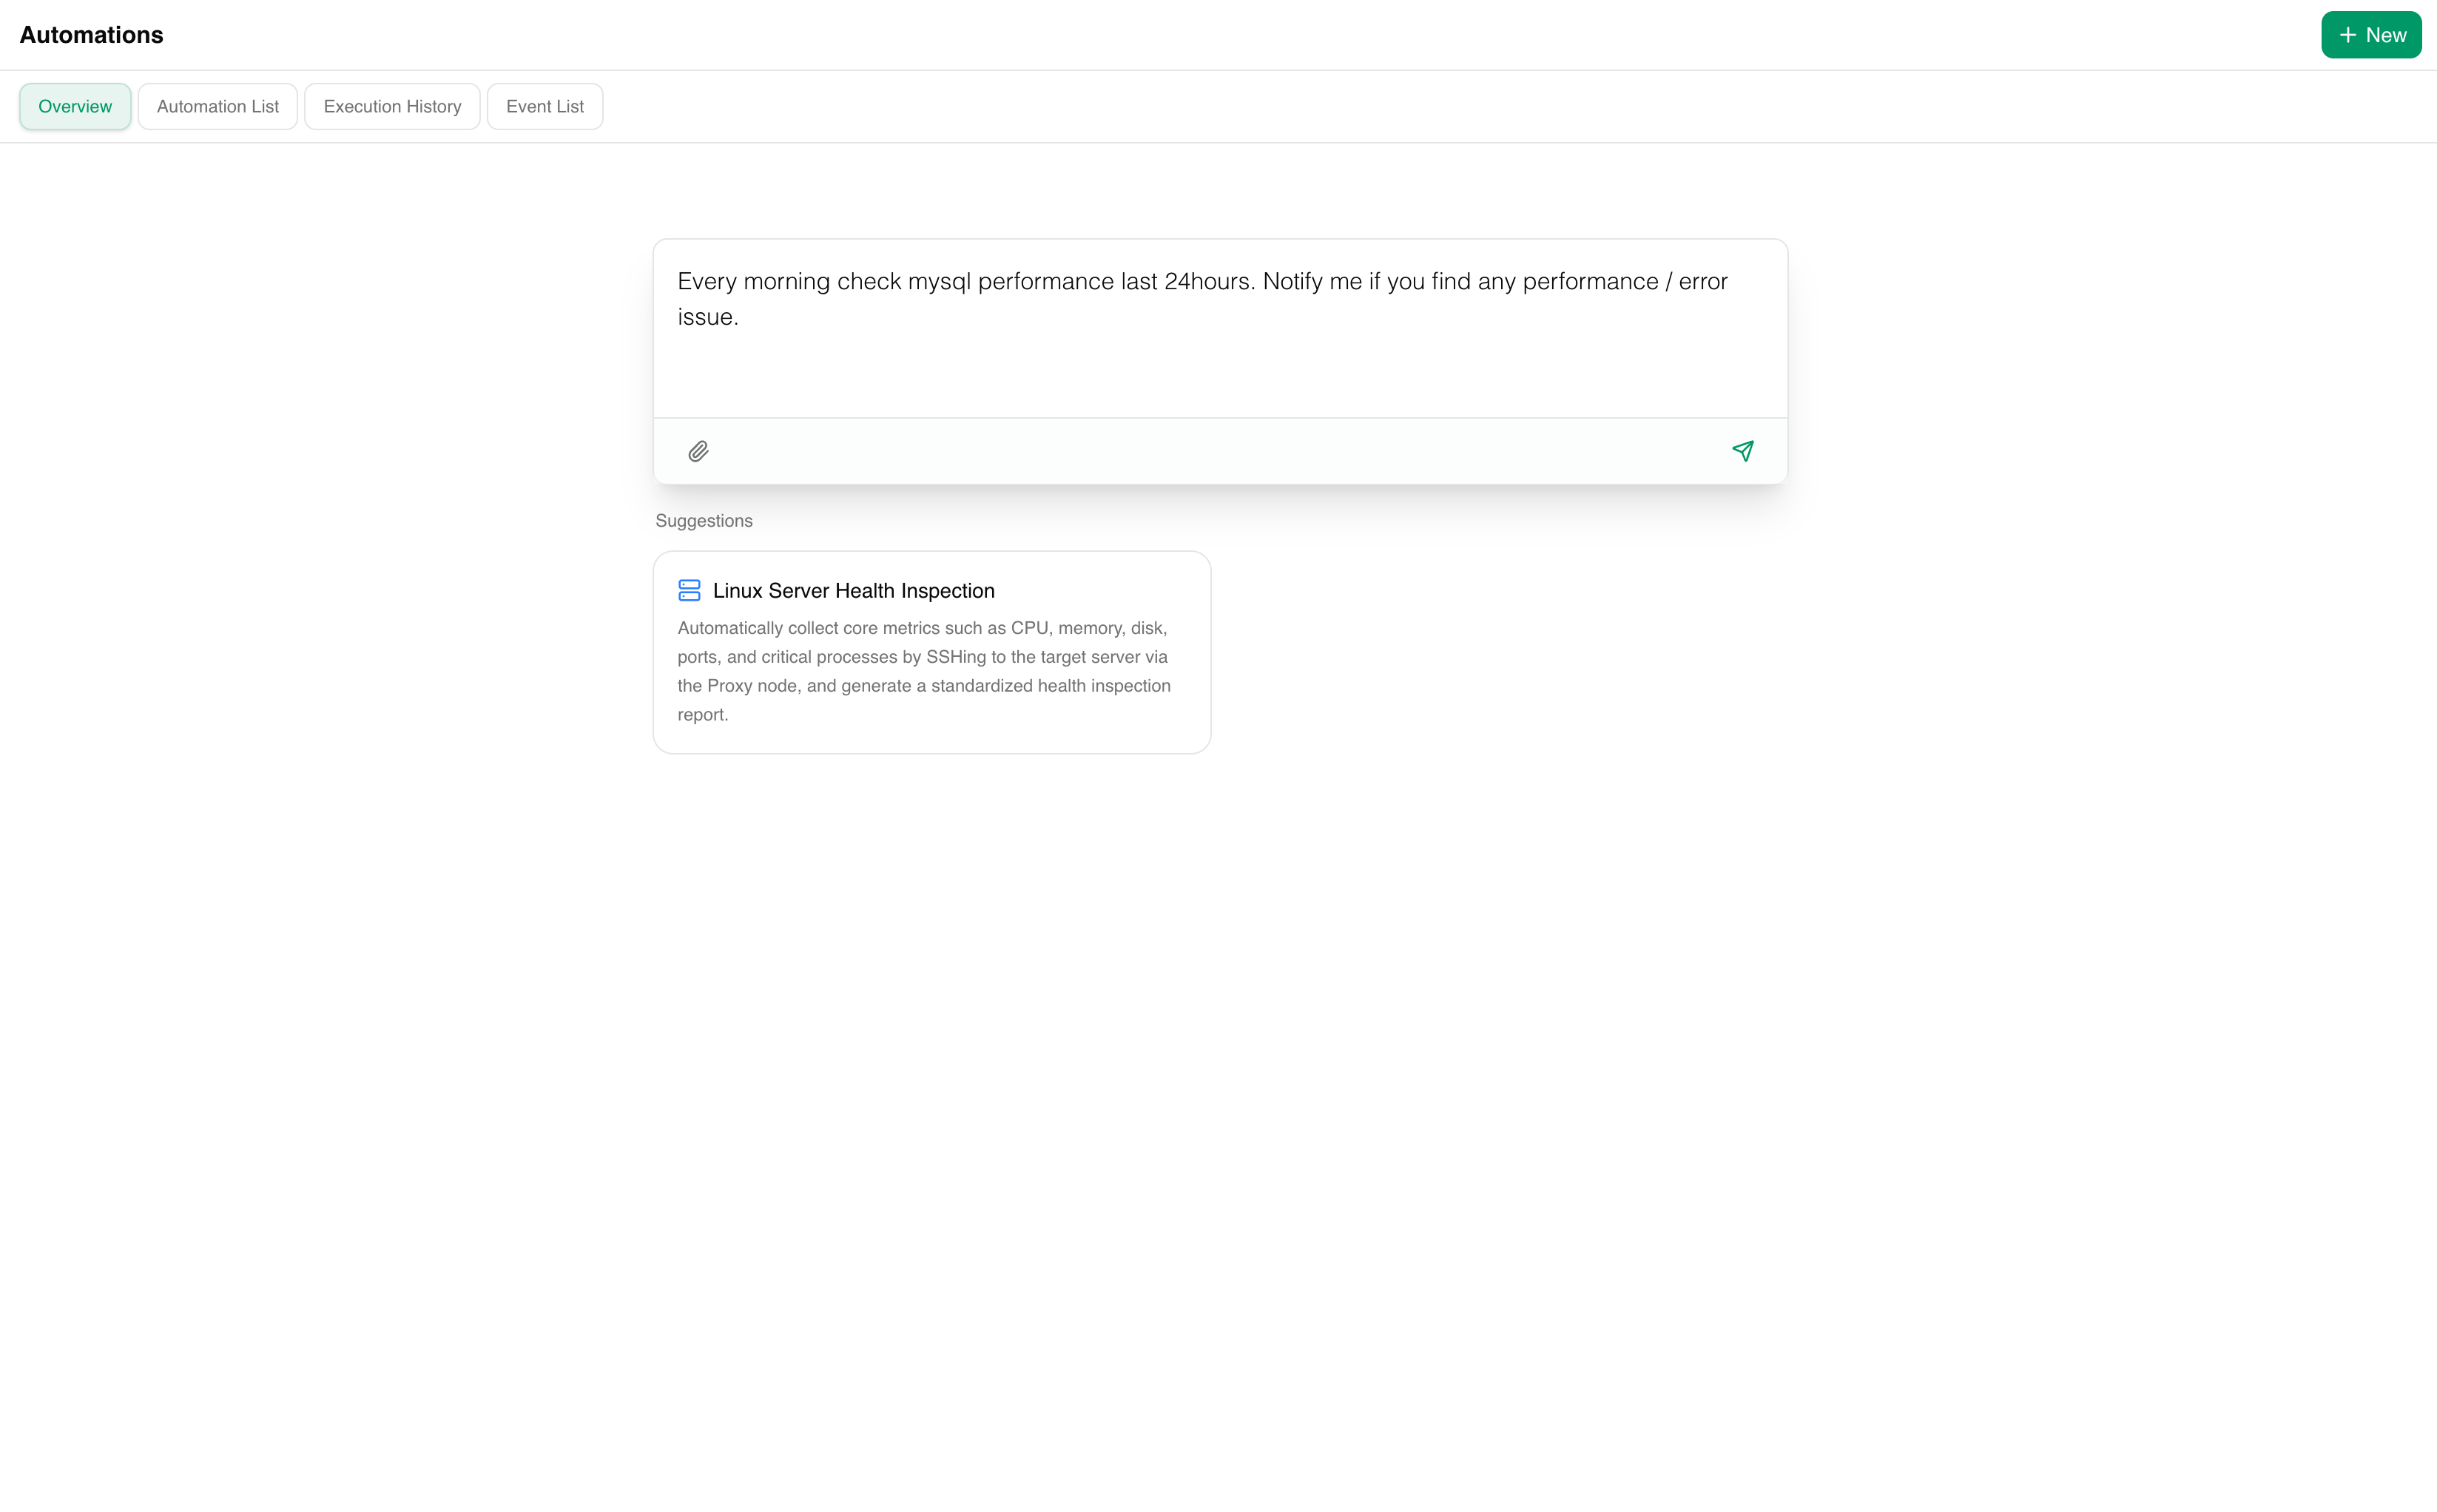Click the plus icon in New button
Screen dimensions: 2437x1512
click(x=2347, y=35)
